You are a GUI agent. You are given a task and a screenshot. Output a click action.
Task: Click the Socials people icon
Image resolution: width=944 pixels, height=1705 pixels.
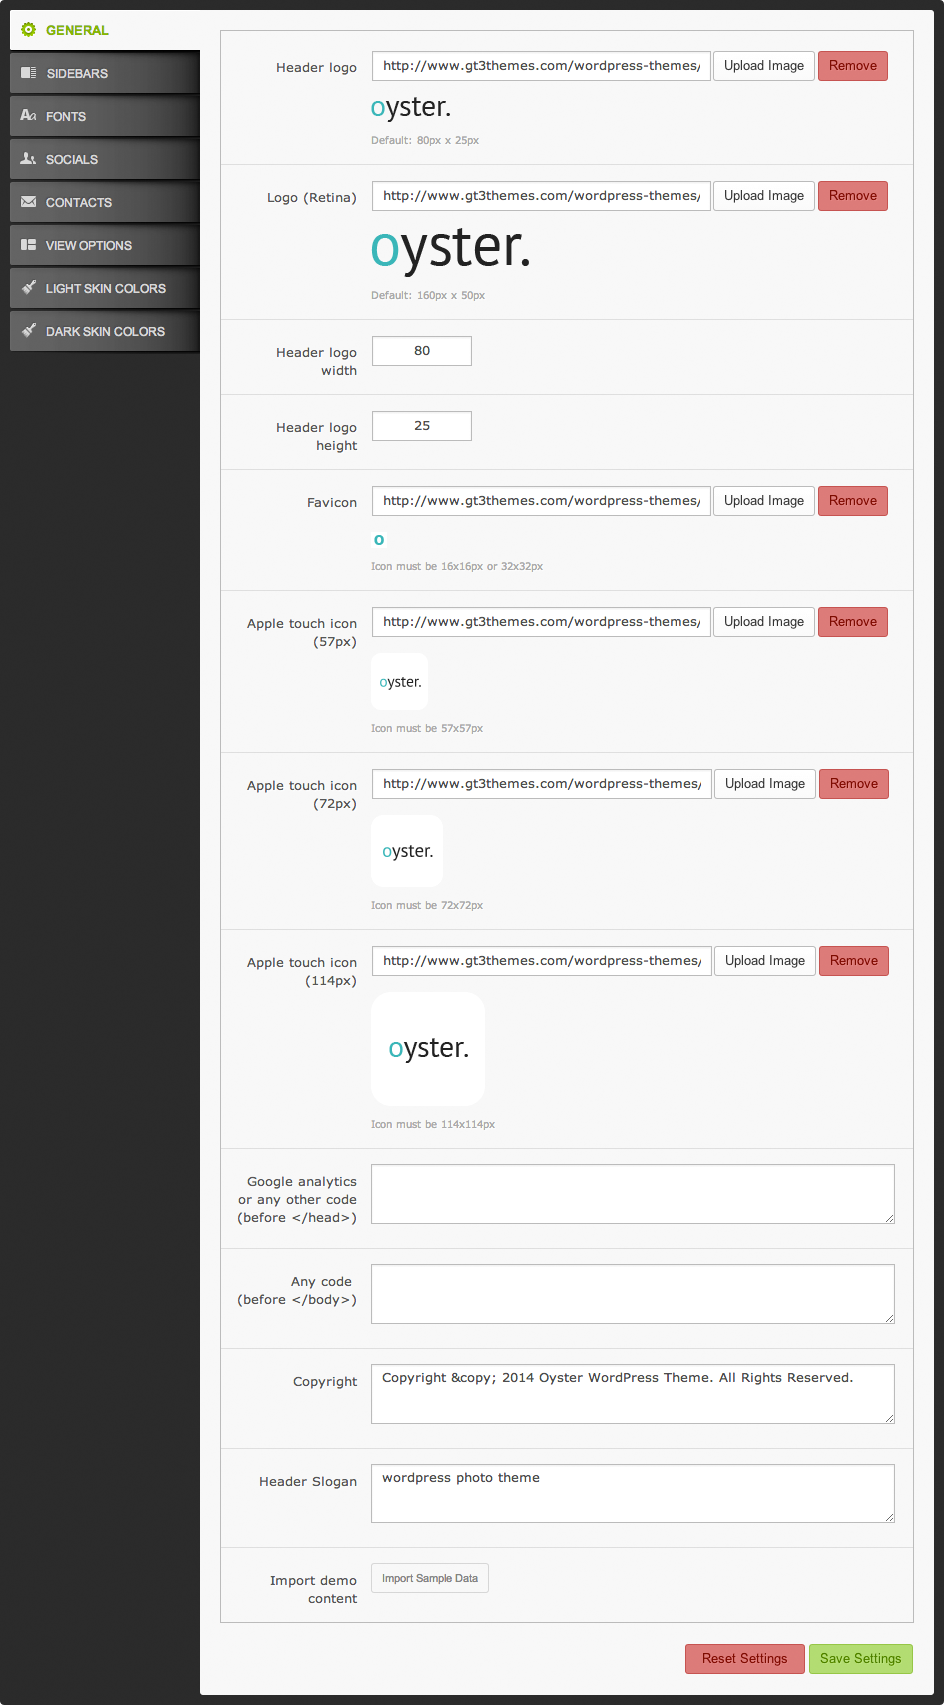[x=28, y=159]
